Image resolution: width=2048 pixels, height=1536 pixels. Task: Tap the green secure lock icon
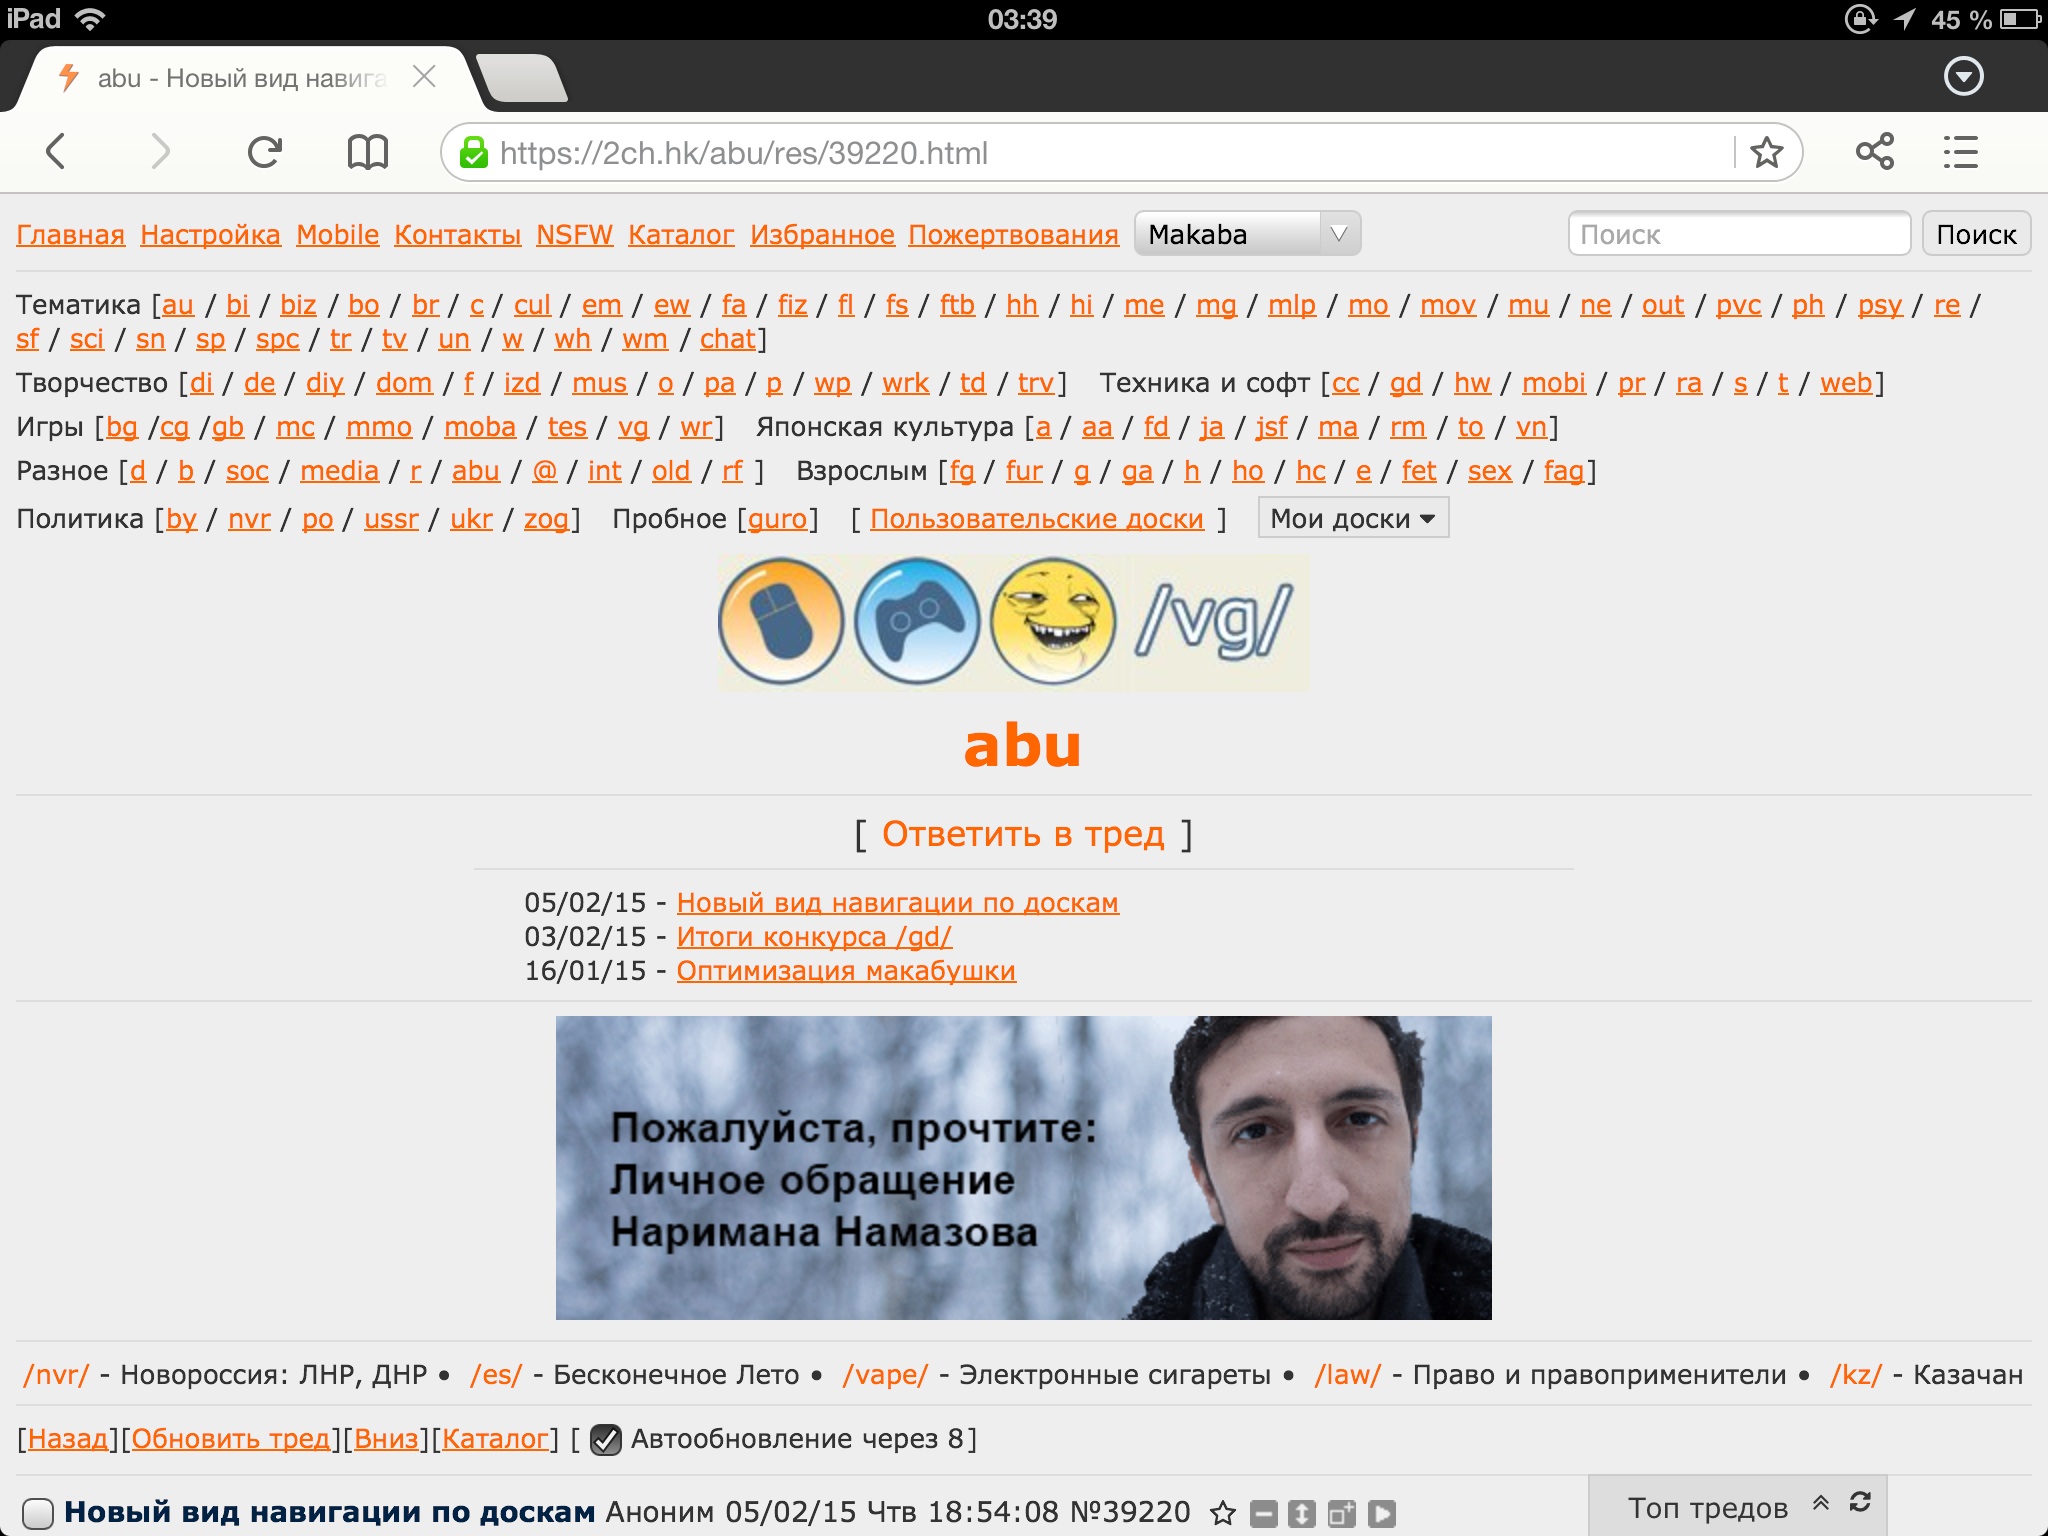[473, 153]
